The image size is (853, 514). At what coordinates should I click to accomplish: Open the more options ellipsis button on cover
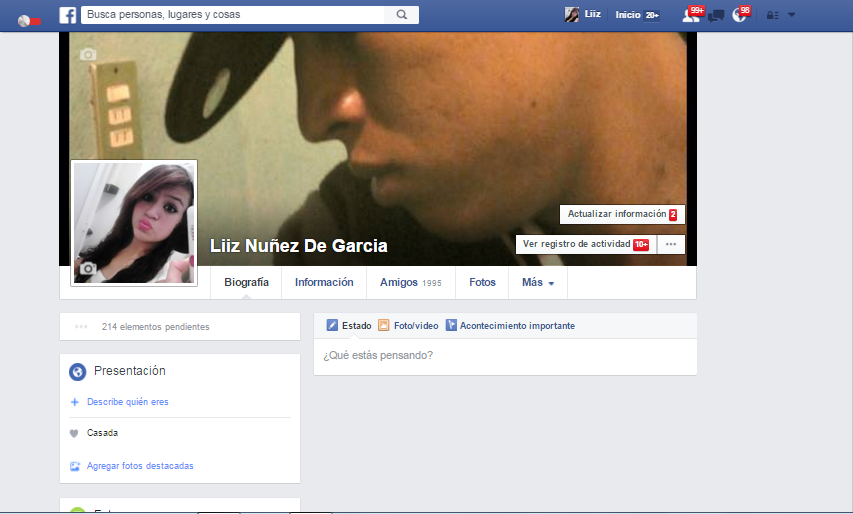[671, 244]
